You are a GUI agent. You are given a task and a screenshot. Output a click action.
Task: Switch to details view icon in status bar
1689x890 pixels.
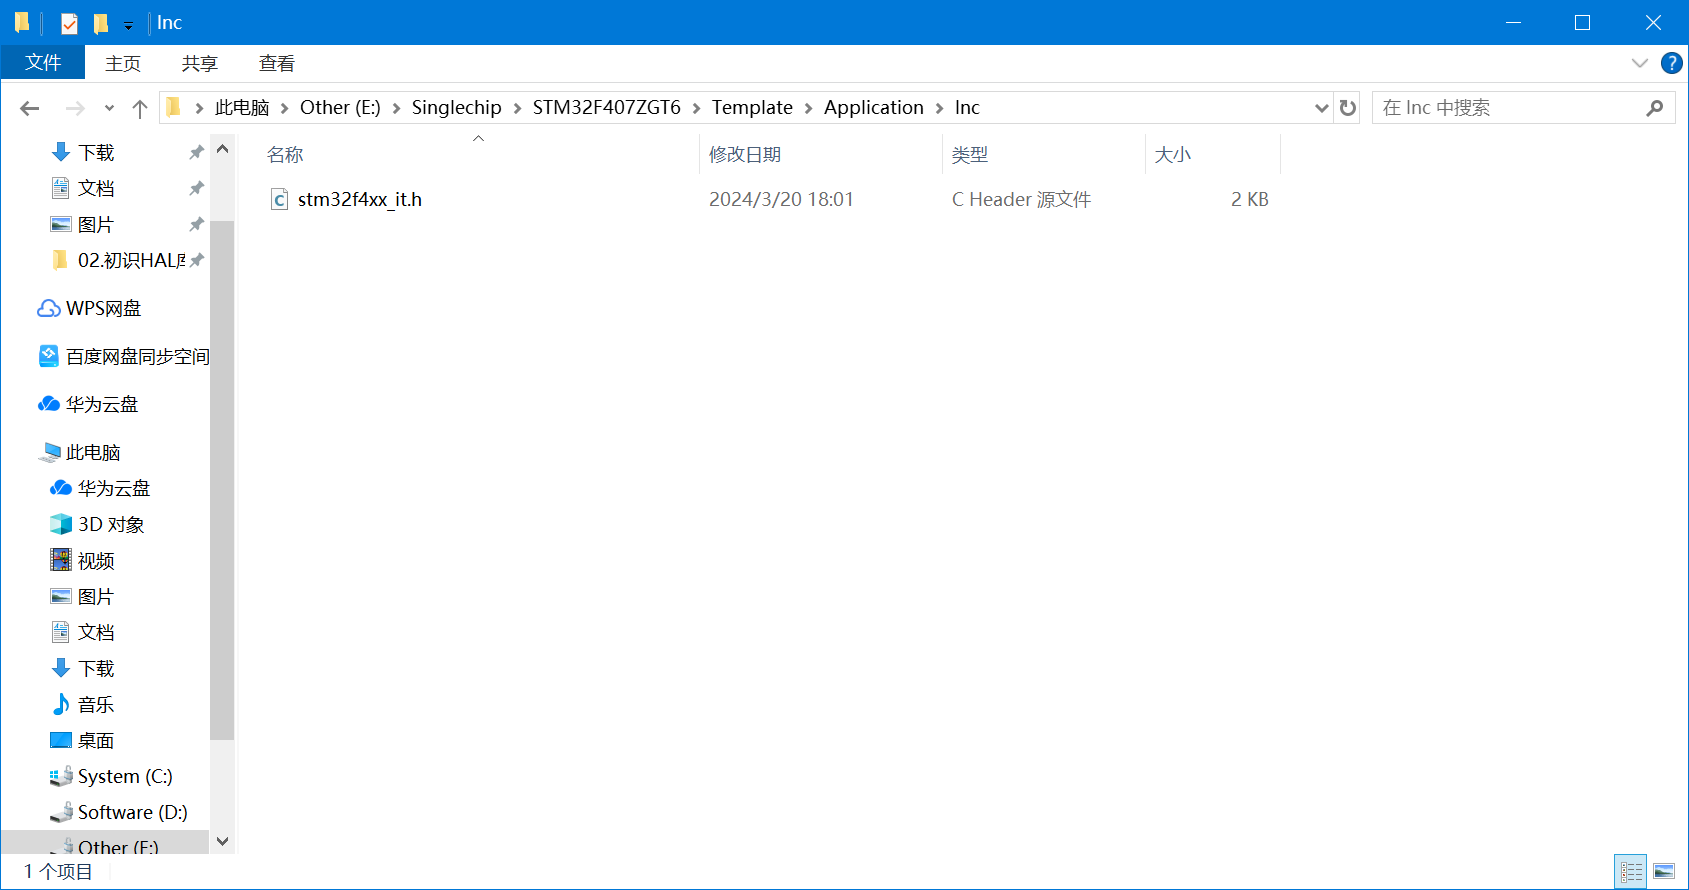[x=1631, y=872]
